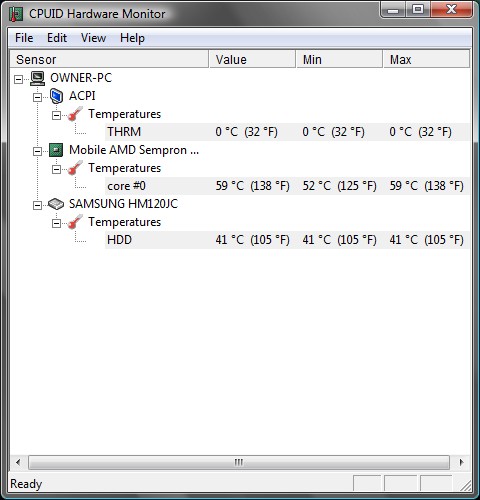Open the Help menu
Image resolution: width=480 pixels, height=500 pixels.
pyautogui.click(x=132, y=38)
